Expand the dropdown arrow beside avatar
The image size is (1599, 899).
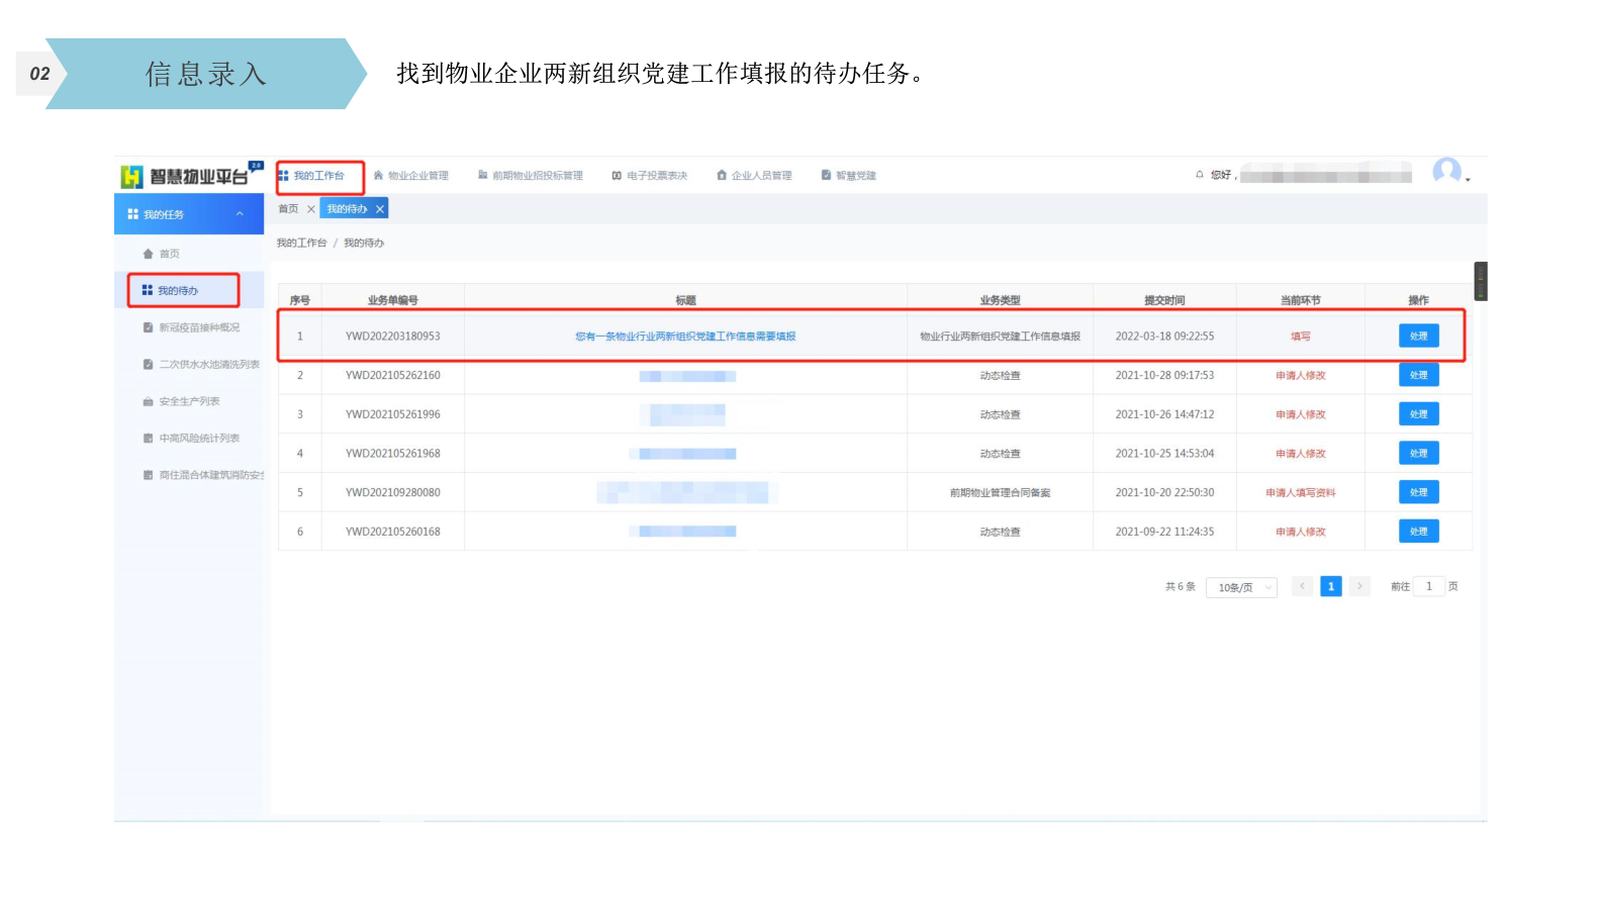coord(1467,180)
